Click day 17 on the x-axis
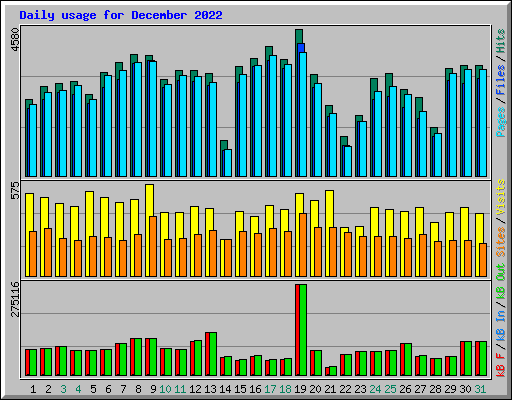512x400 pixels. point(270,389)
